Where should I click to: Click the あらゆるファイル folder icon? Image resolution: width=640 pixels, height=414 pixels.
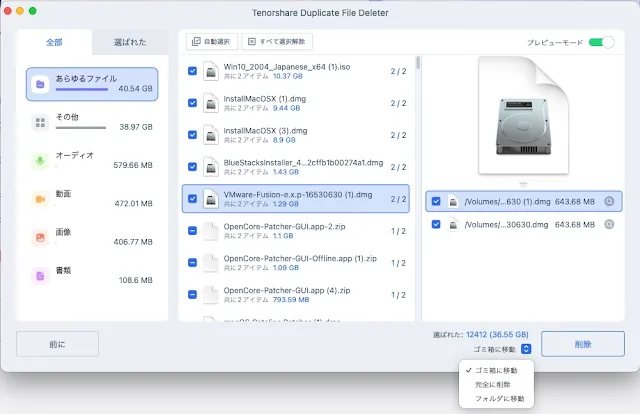tap(40, 85)
